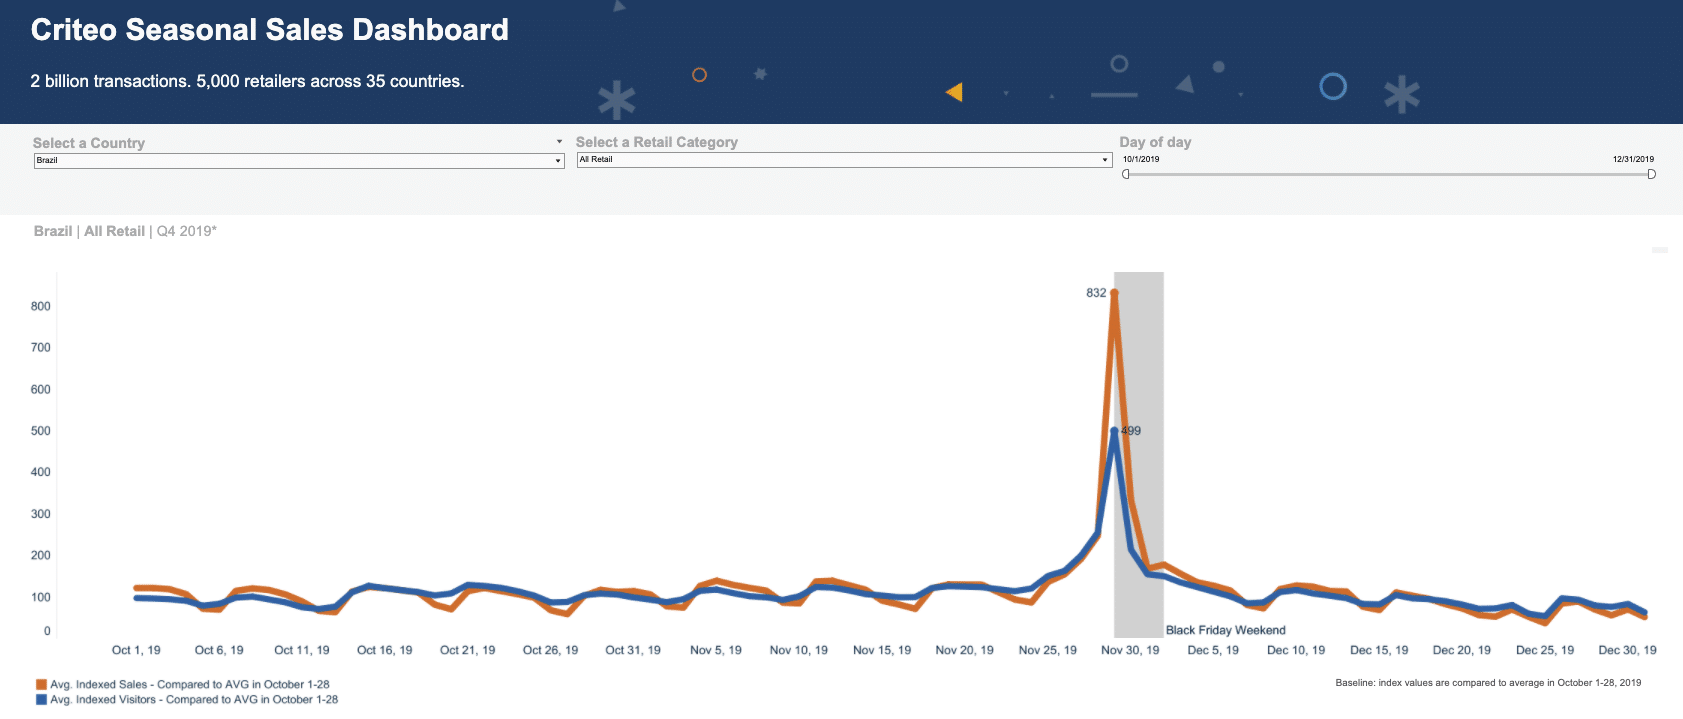Screen dimensions: 1683x719
Task: Click the Nov 15, 19 axis label
Action: tap(882, 650)
